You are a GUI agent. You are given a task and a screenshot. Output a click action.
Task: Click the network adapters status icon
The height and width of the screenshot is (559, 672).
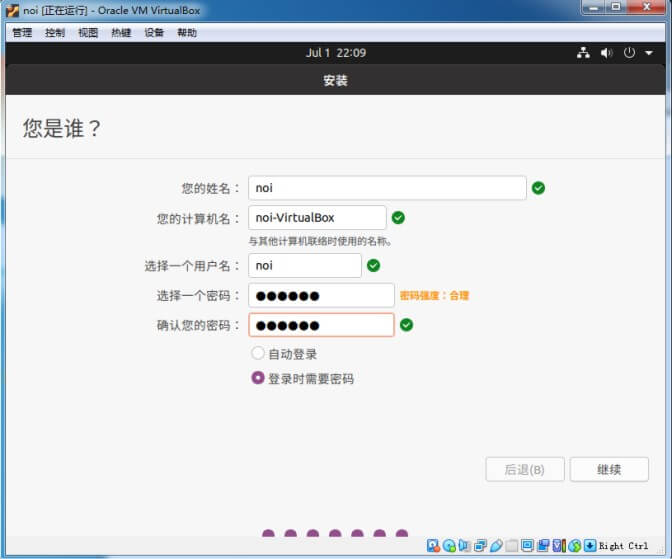pyautogui.click(x=480, y=546)
